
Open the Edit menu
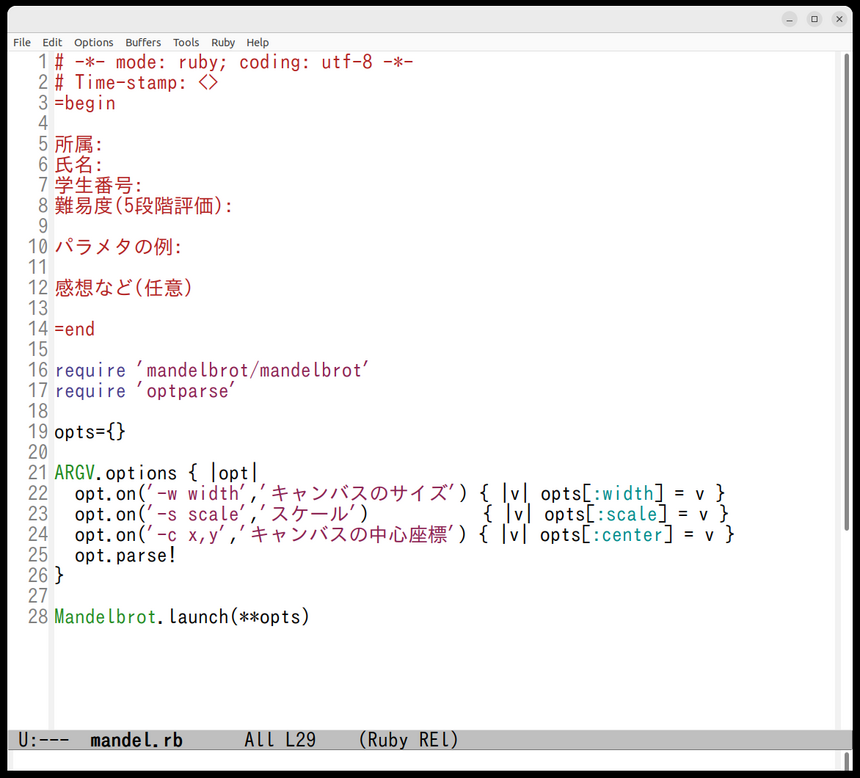[x=52, y=42]
